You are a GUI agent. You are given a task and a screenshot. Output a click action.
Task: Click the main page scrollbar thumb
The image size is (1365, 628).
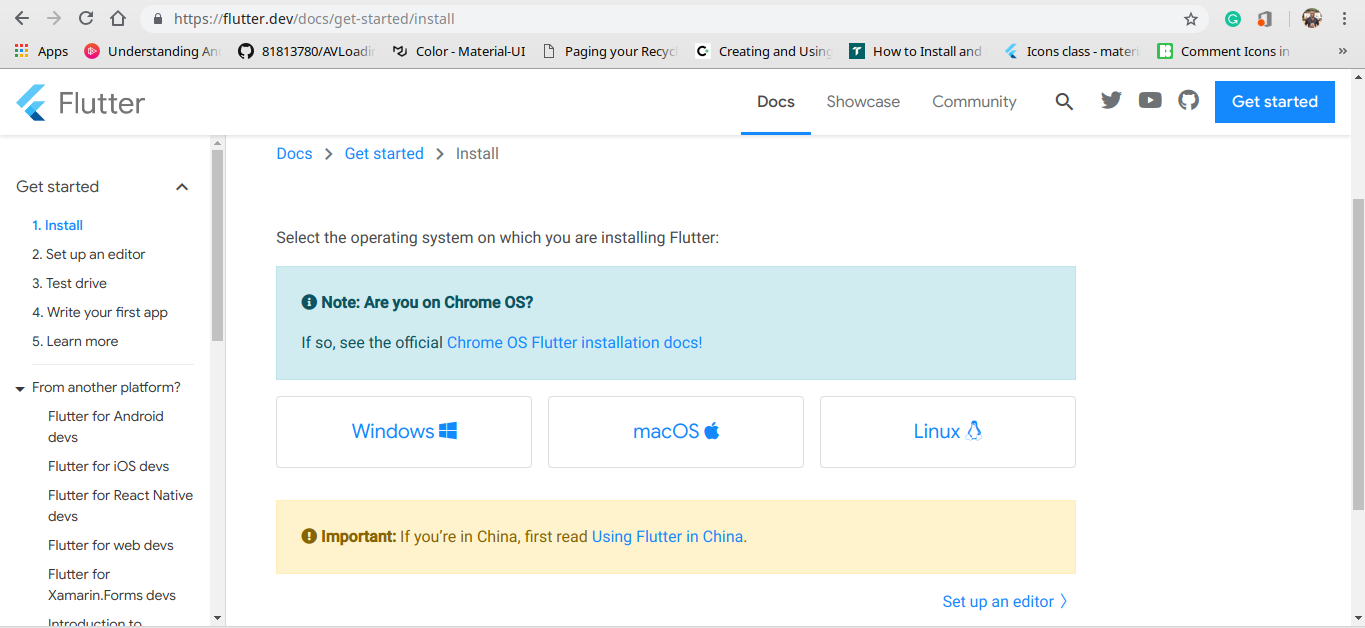coord(1357,355)
